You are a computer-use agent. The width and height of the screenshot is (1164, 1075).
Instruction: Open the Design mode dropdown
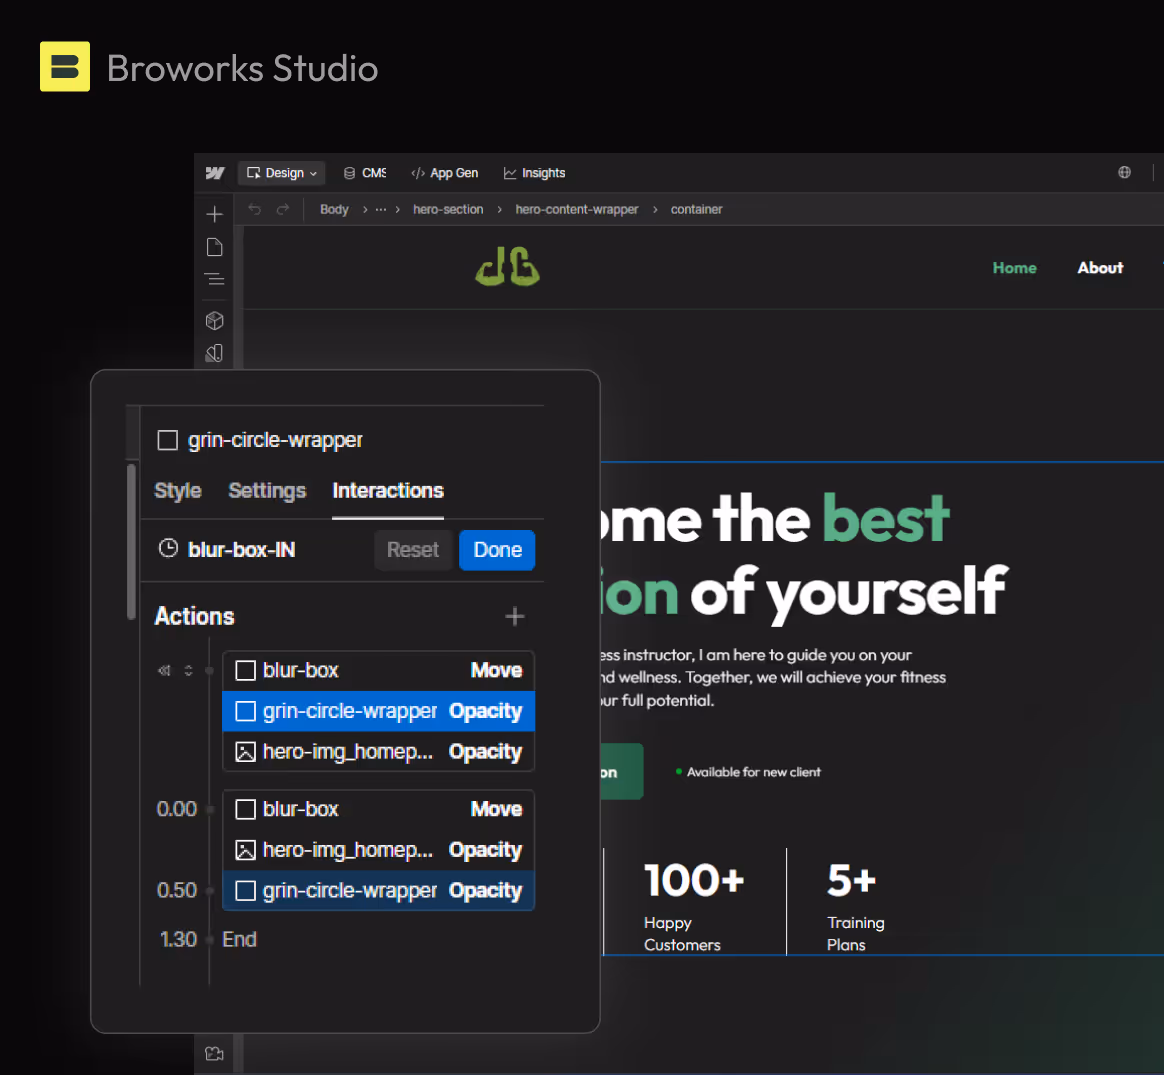tap(281, 172)
